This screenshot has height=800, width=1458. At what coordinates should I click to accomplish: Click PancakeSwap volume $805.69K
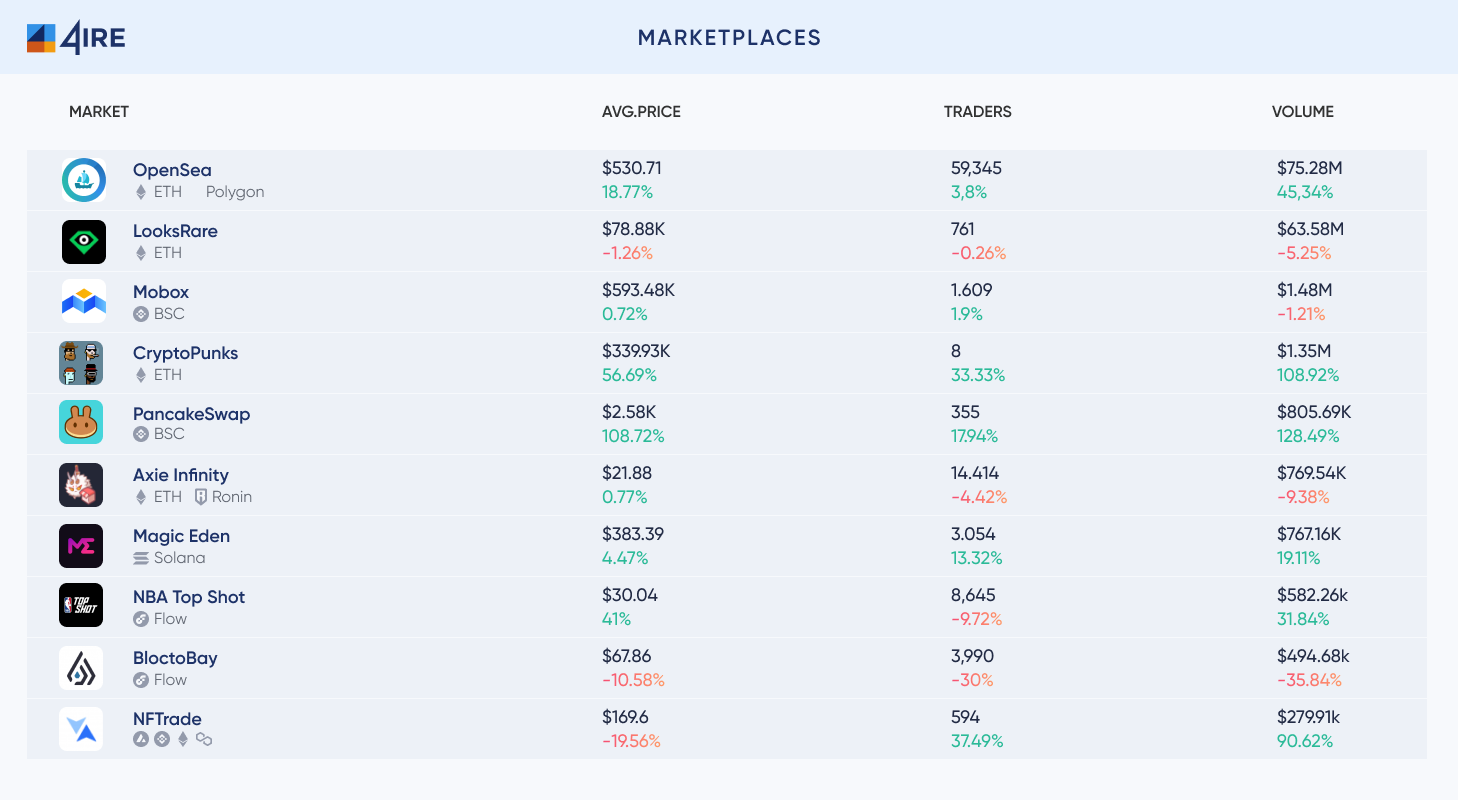tap(1314, 412)
